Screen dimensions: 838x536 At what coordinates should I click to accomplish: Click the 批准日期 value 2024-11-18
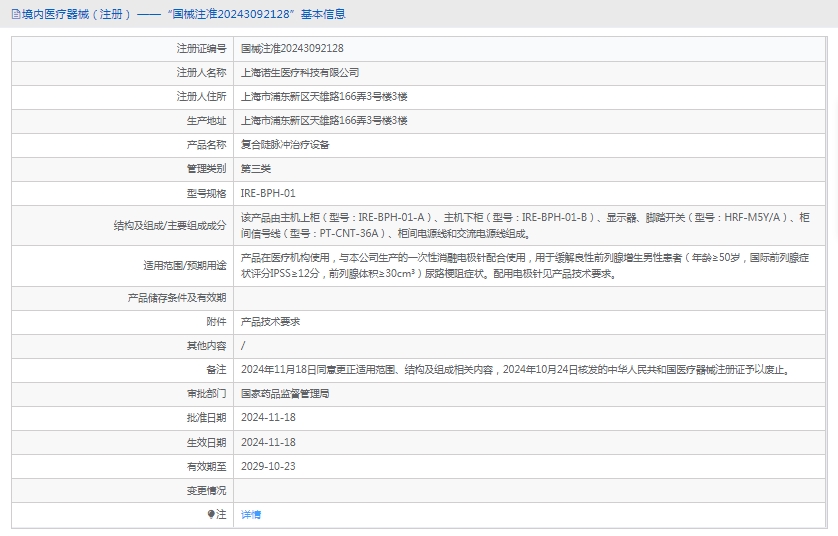[268, 418]
